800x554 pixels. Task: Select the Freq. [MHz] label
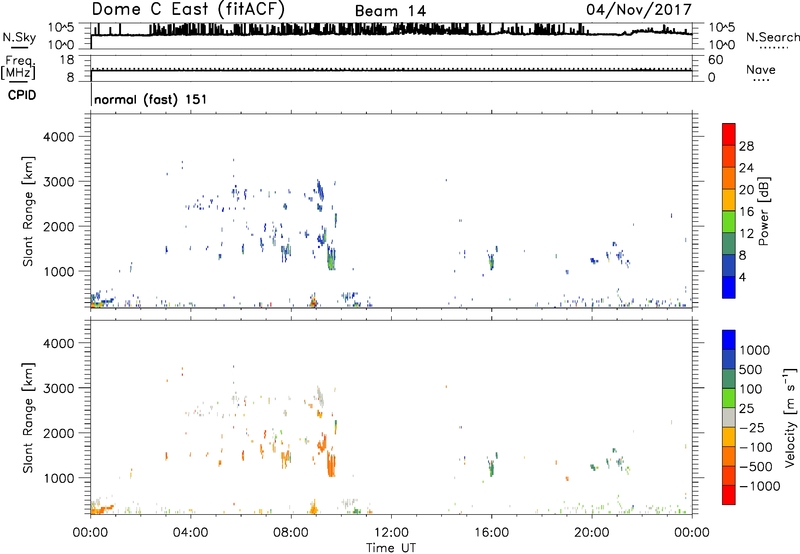pyautogui.click(x=18, y=68)
